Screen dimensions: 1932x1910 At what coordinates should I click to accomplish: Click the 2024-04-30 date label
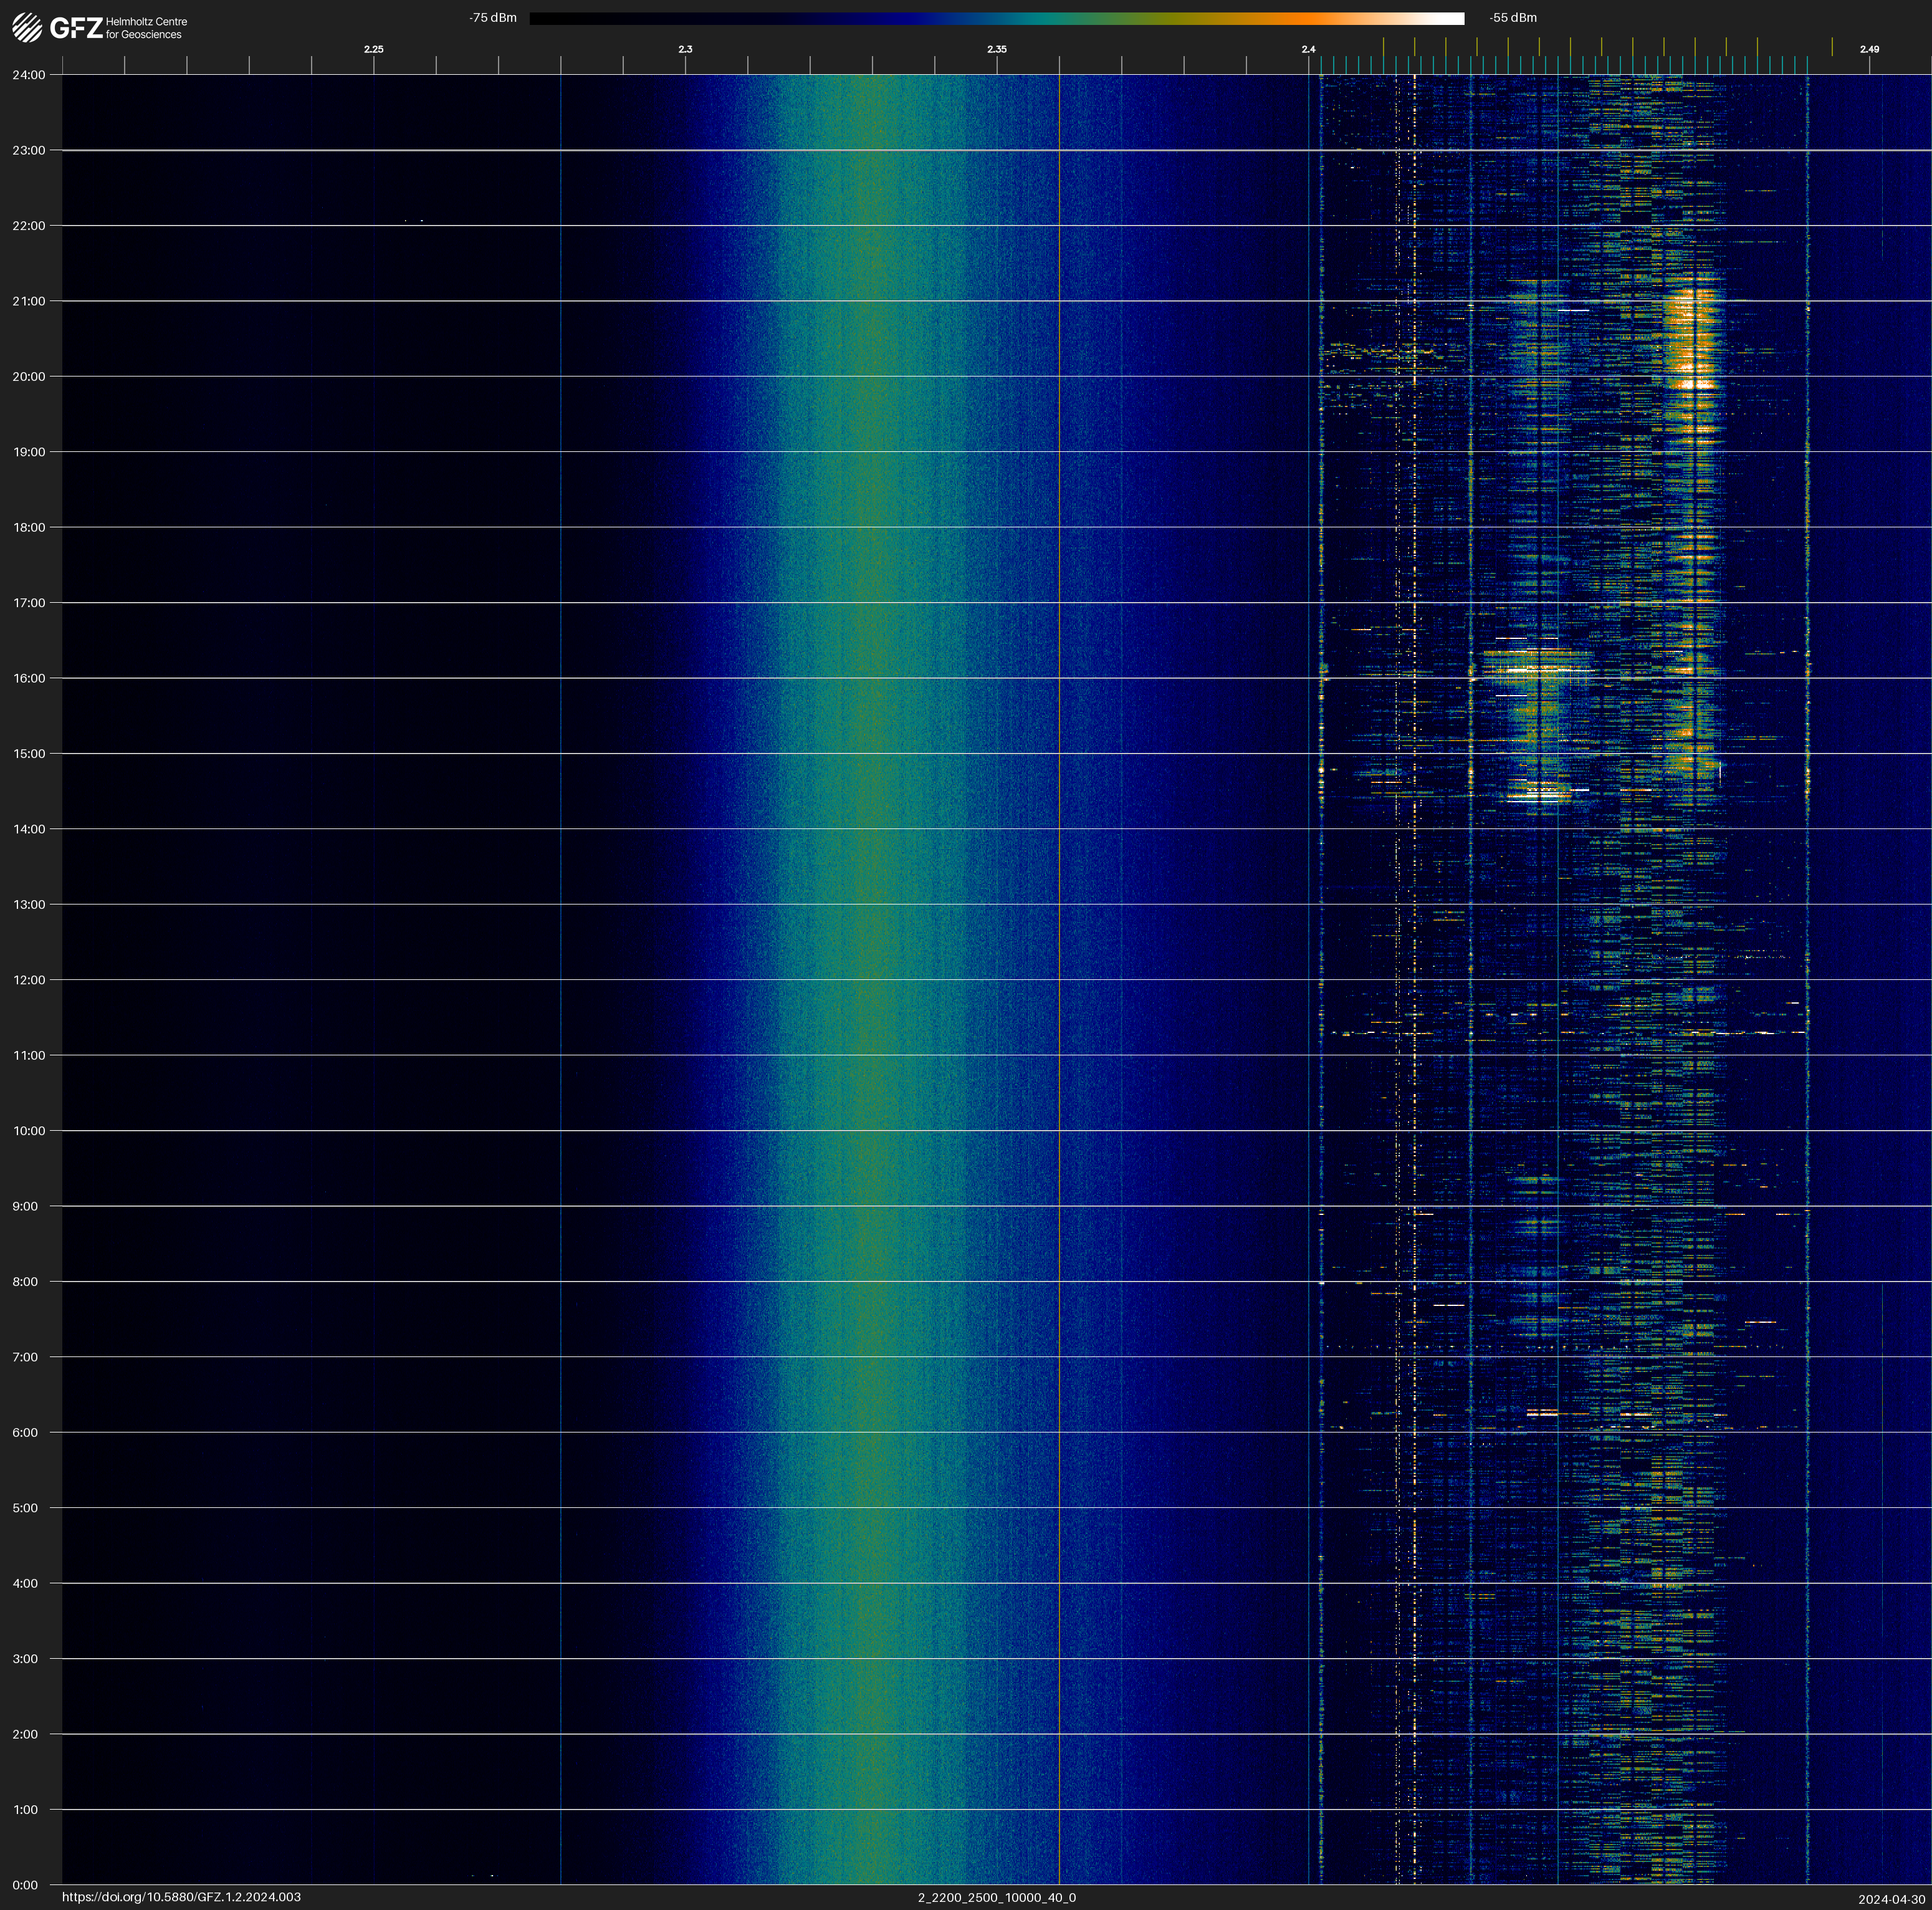[x=1891, y=1899]
